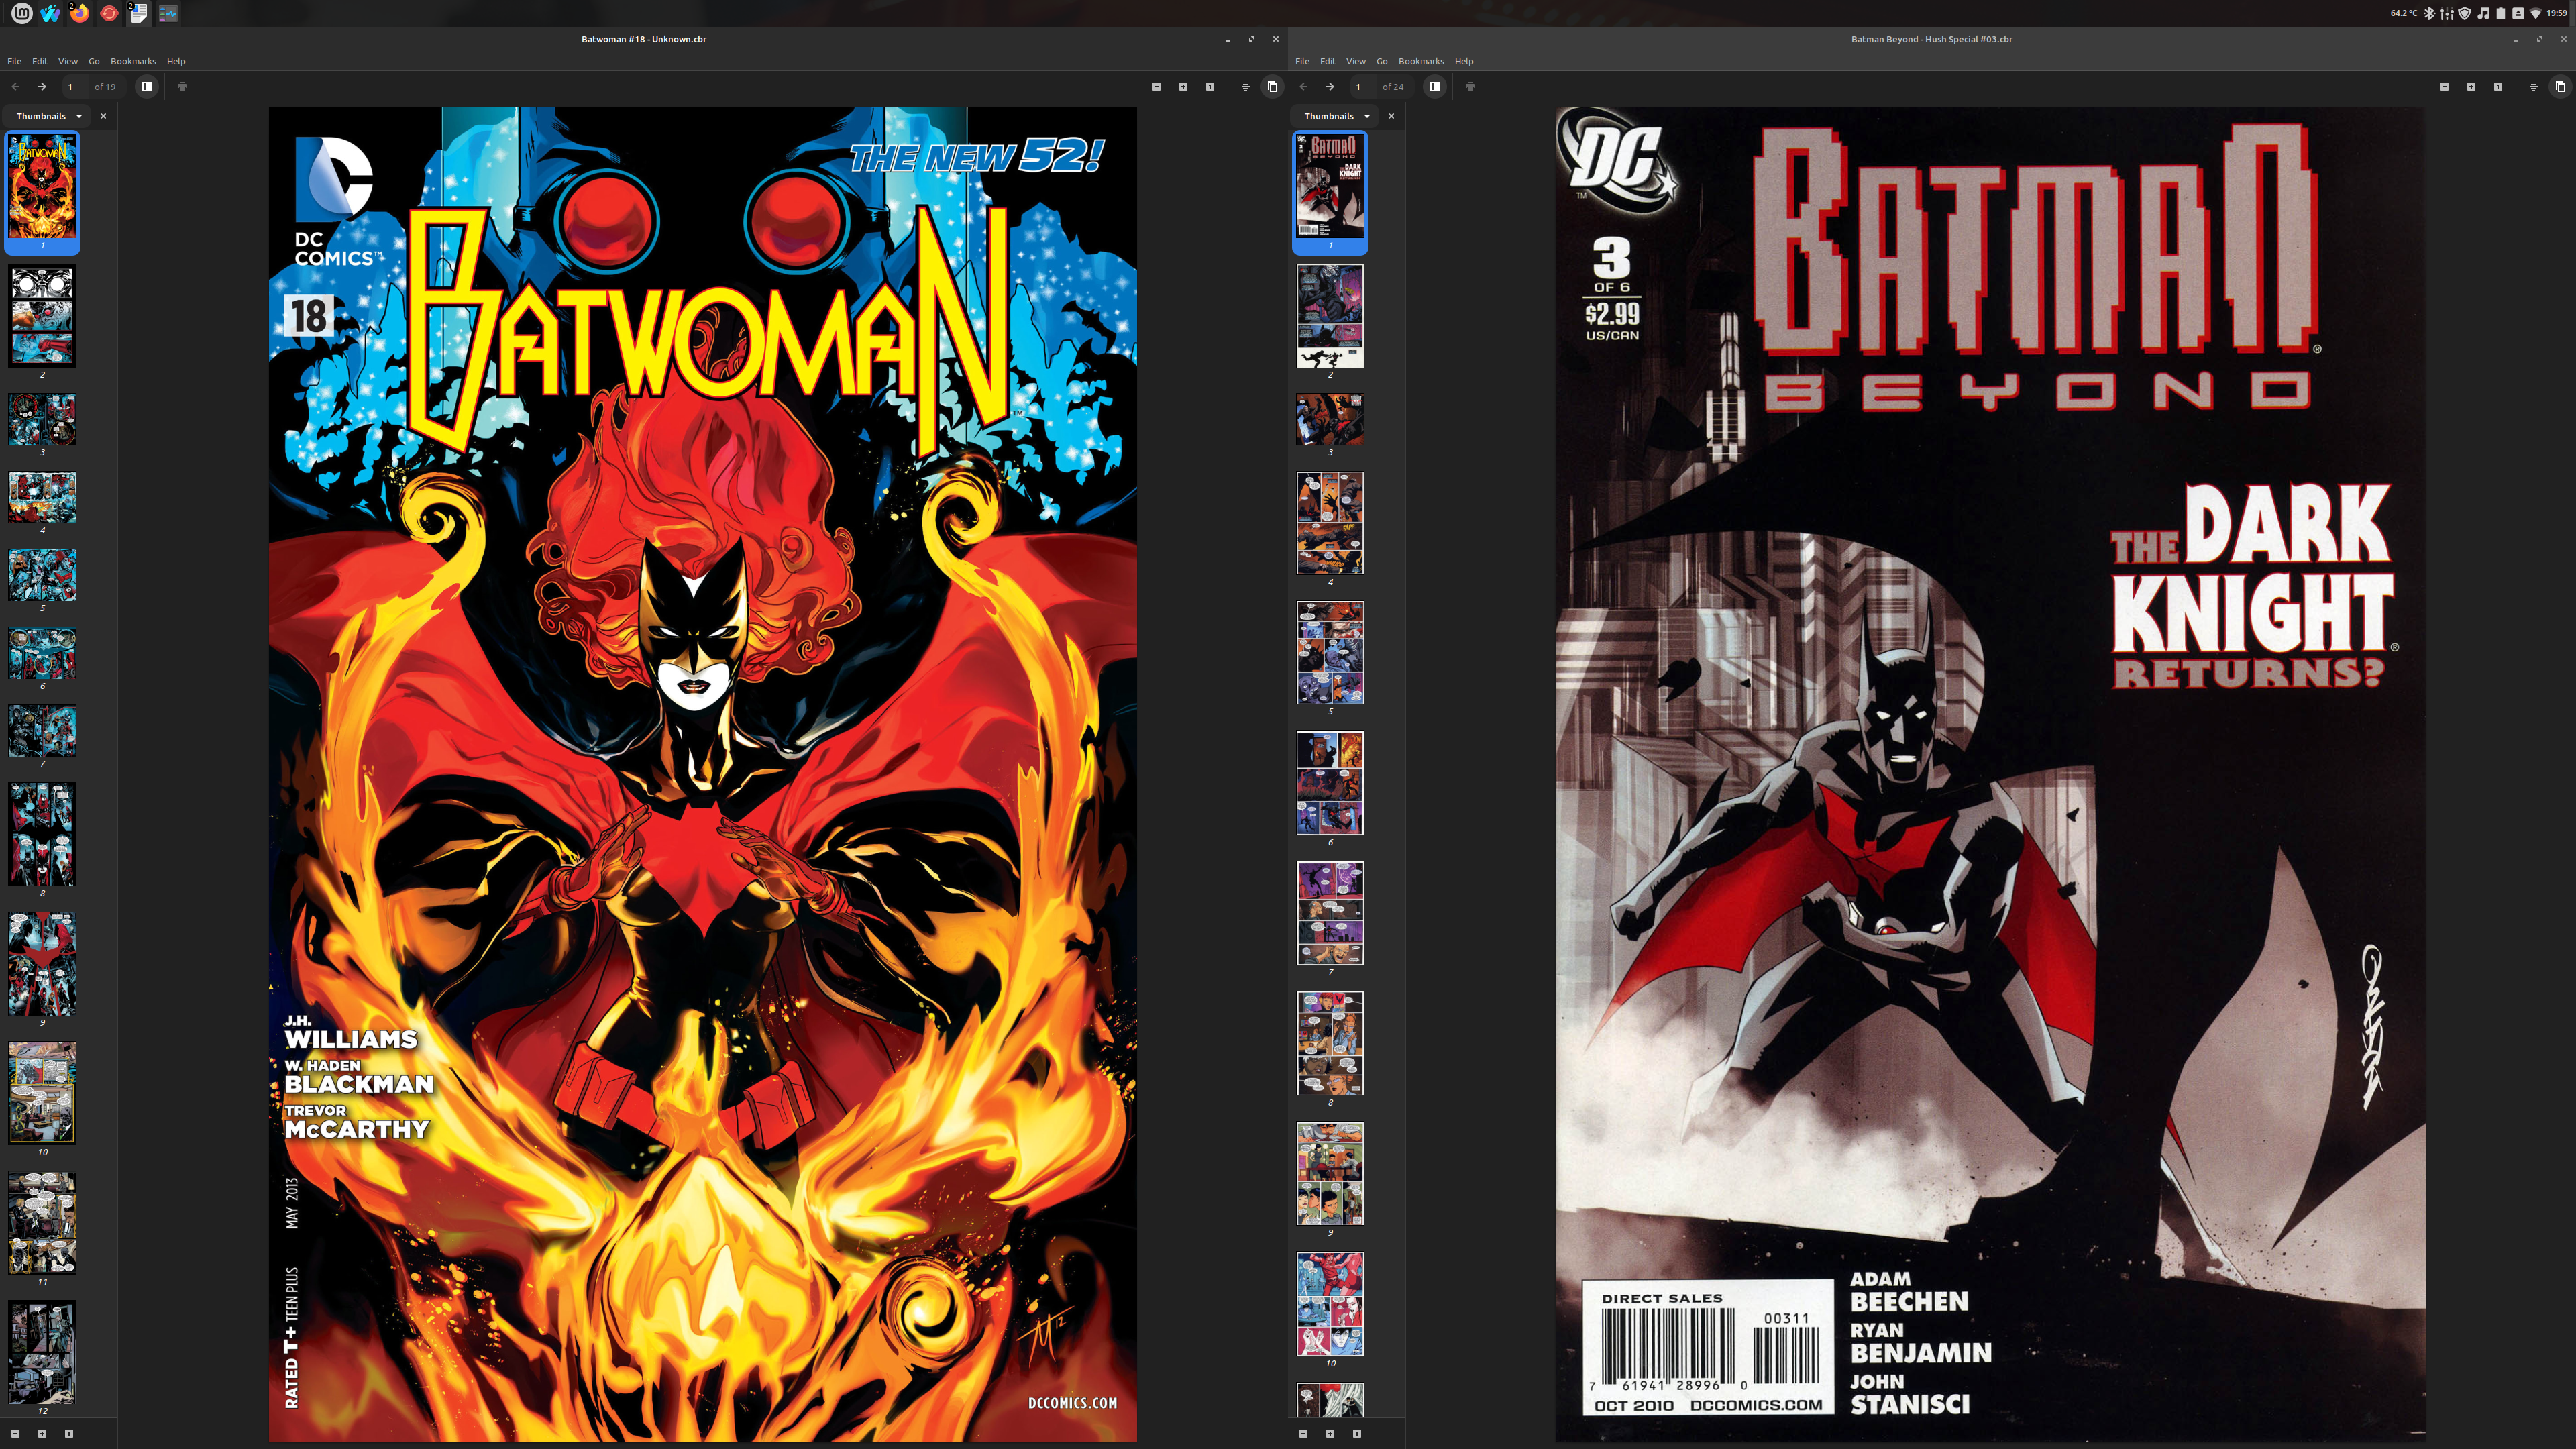Open Firefox from the top panel
This screenshot has width=2576, height=1449.
[x=79, y=13]
